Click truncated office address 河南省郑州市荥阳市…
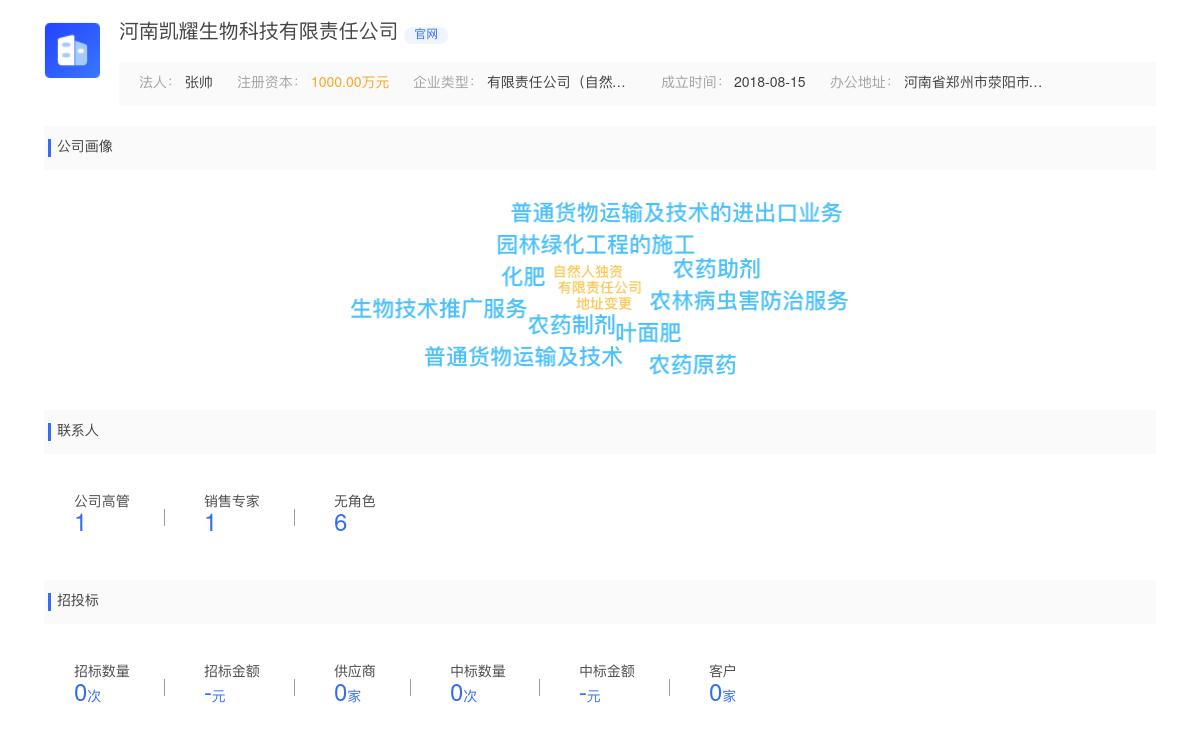 (x=973, y=83)
